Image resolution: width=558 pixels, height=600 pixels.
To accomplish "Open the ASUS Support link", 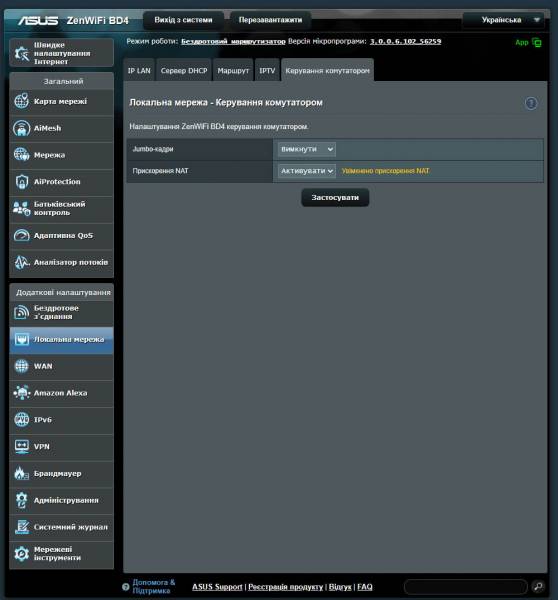I will click(217, 587).
